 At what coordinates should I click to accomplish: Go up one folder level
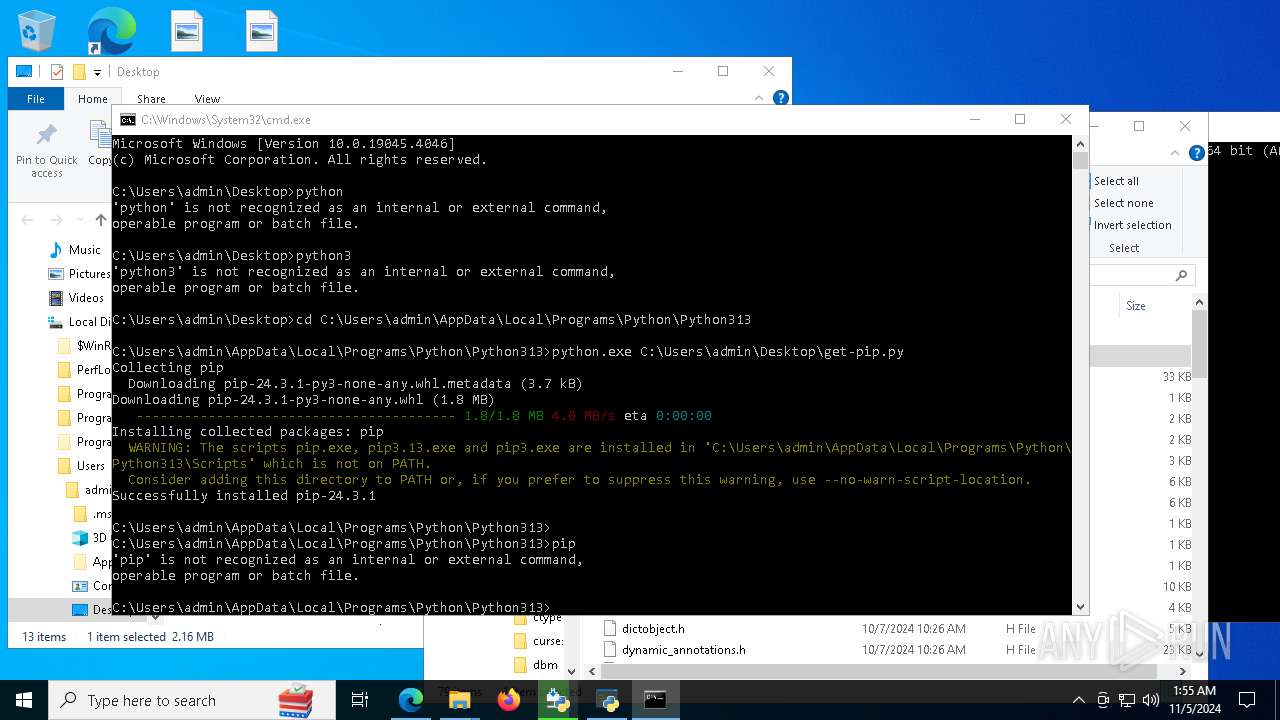[100, 220]
